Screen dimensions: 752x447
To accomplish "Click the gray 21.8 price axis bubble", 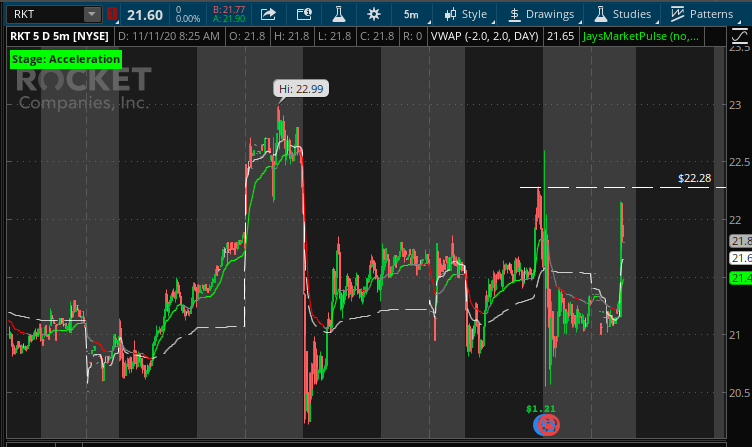I will pos(740,241).
